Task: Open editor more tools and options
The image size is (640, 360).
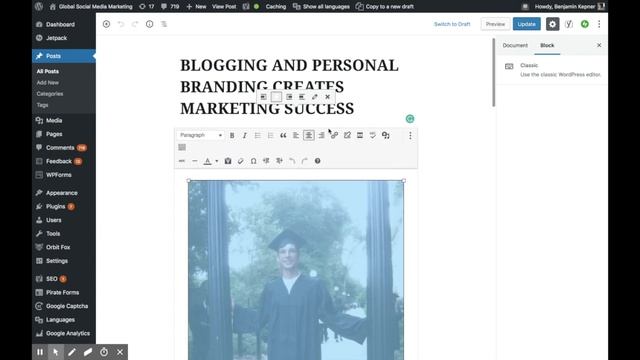Action: (599, 24)
